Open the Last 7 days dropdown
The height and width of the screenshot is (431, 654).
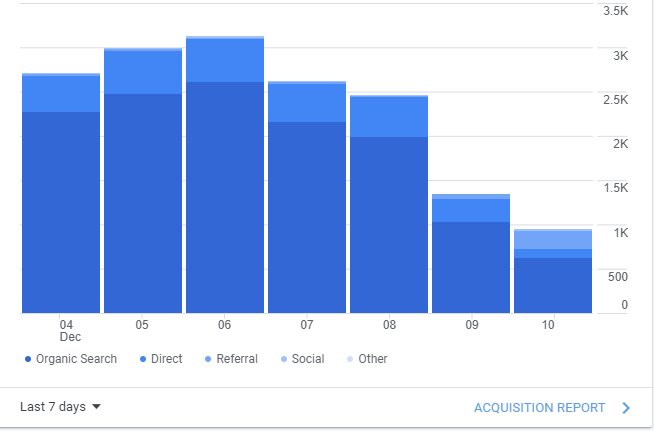[60, 407]
